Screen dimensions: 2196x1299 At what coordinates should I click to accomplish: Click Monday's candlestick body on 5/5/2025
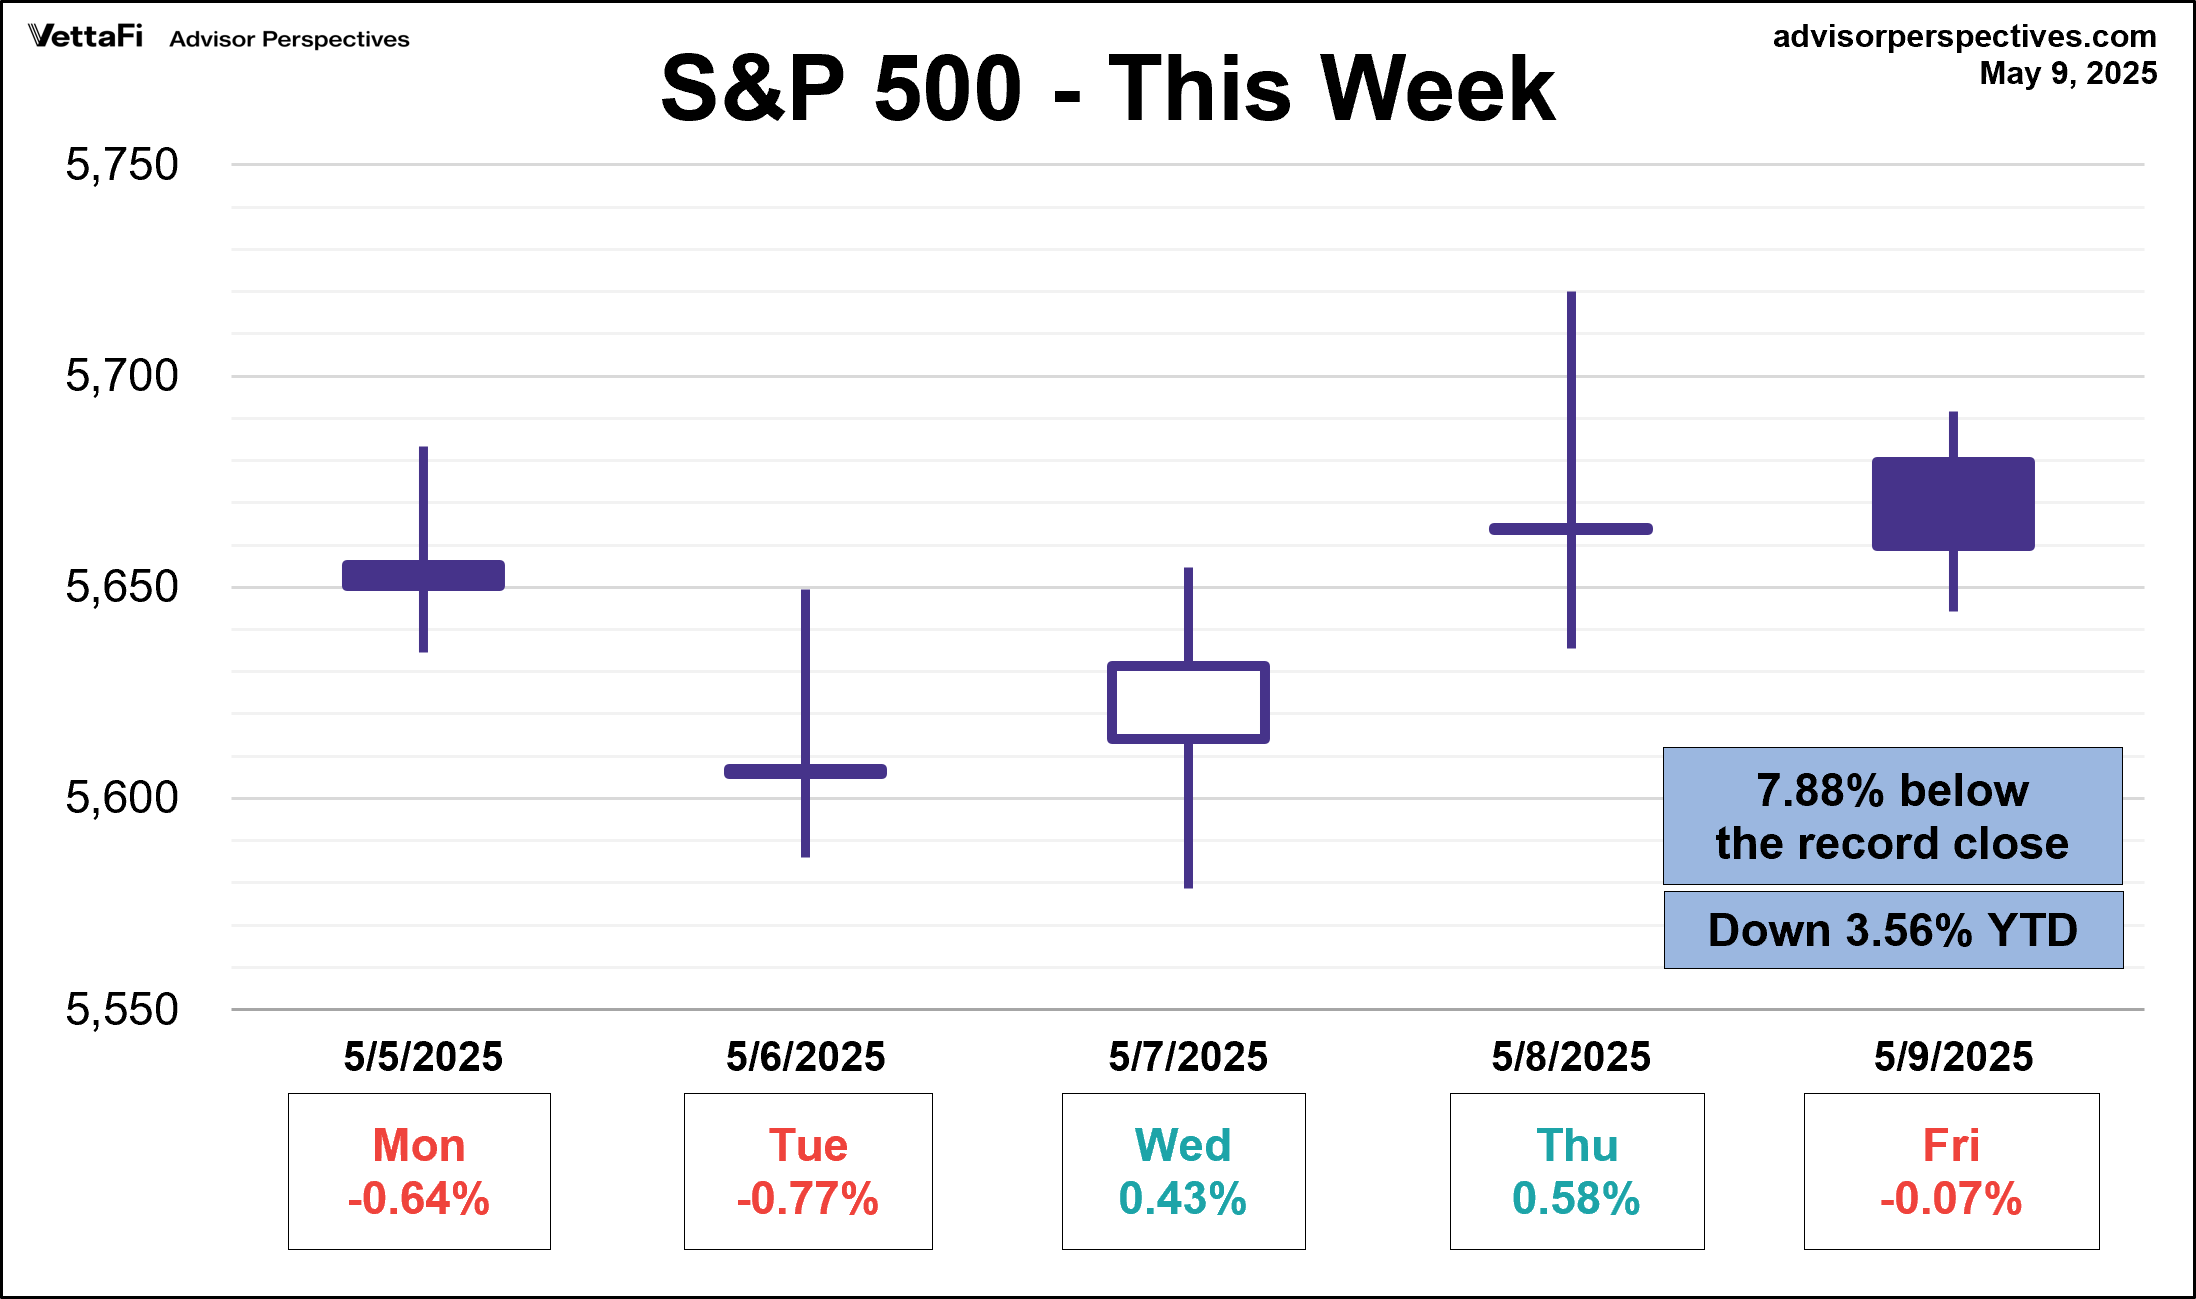(423, 575)
